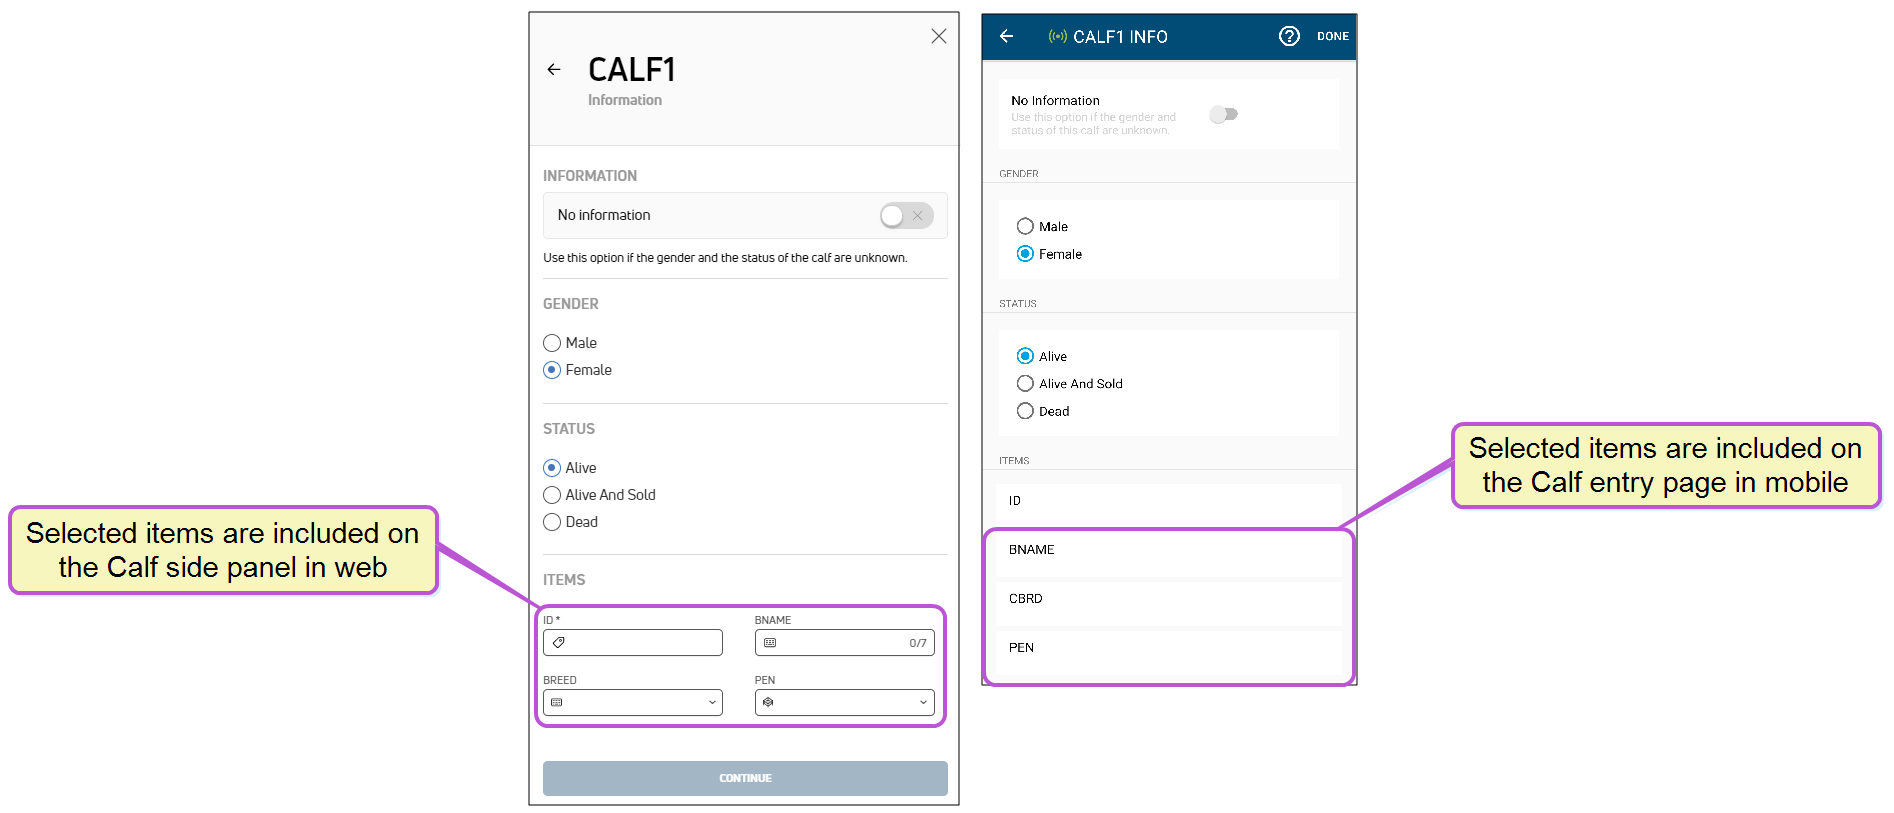Toggle No information switch in the web panel
1894x813 pixels.
tap(906, 215)
